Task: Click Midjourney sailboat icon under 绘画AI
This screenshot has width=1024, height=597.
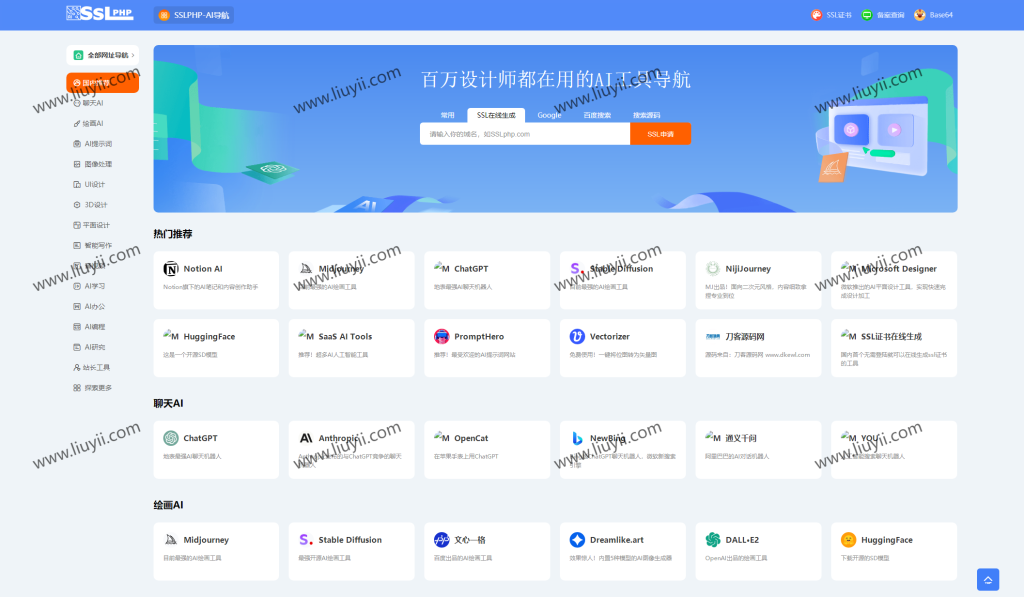Action: (x=171, y=540)
